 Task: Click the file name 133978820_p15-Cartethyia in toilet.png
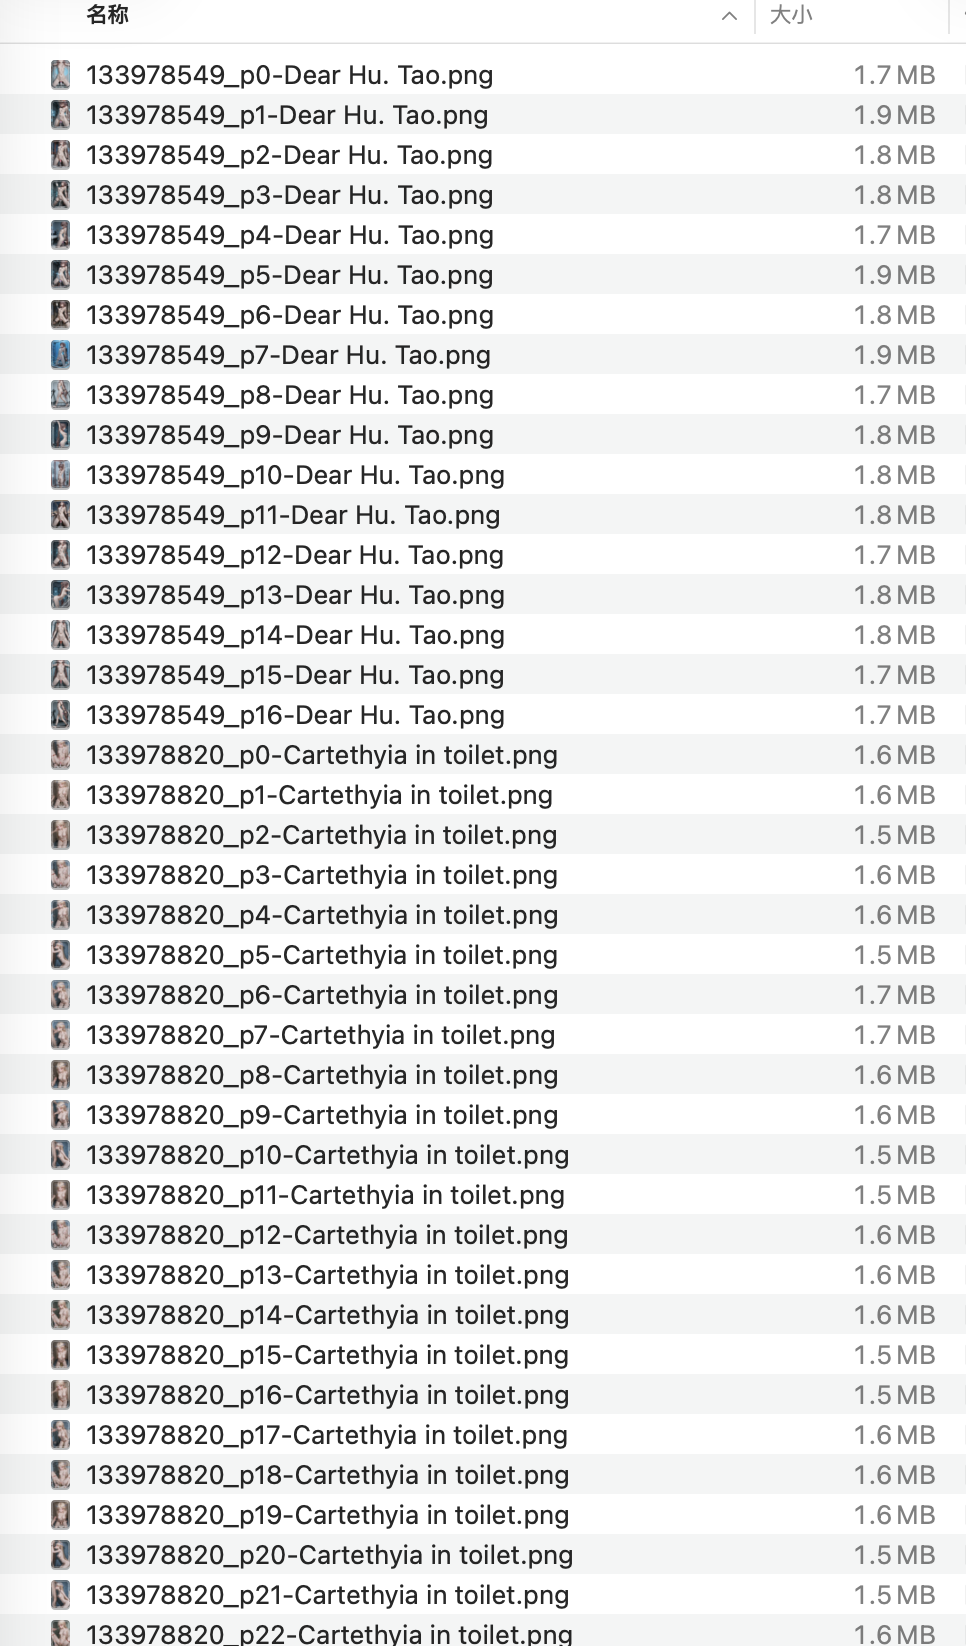[327, 1355]
